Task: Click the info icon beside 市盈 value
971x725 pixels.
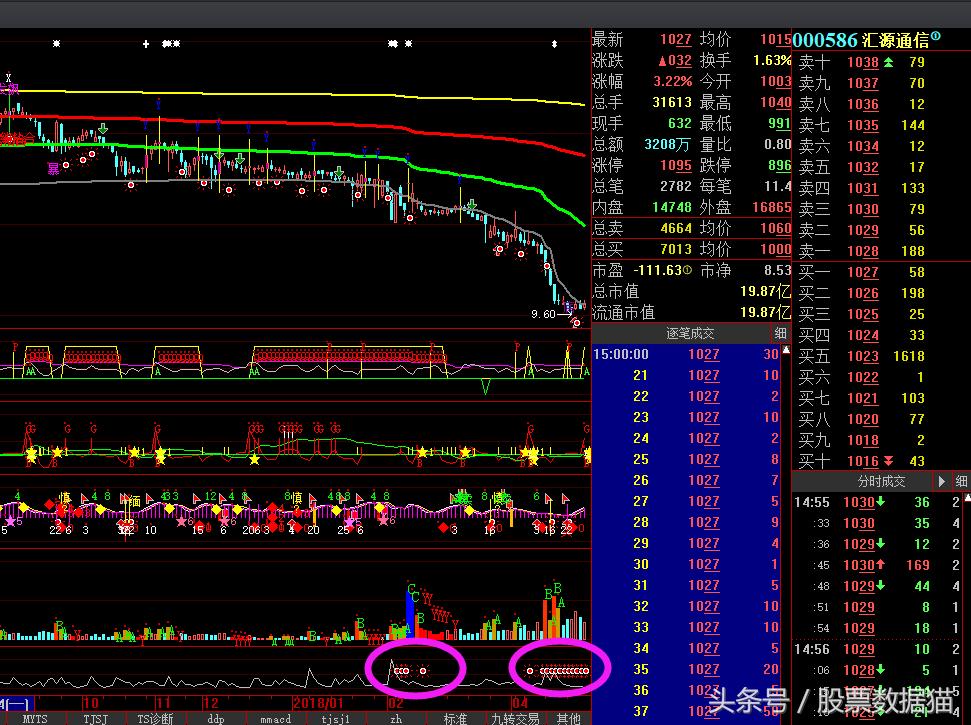Action: point(688,270)
